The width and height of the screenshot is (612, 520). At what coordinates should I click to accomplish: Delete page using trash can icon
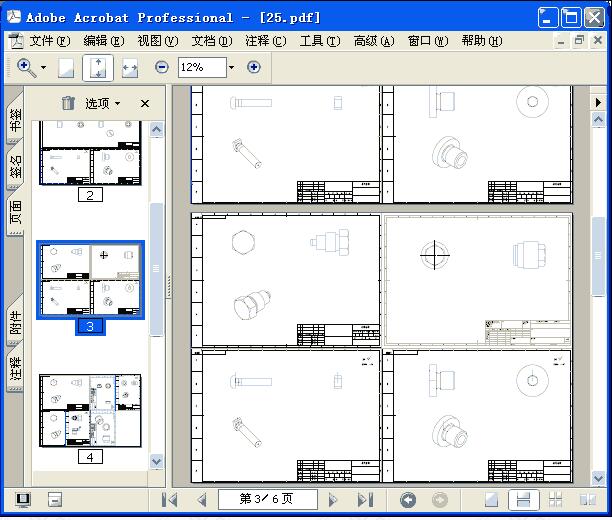[x=68, y=103]
